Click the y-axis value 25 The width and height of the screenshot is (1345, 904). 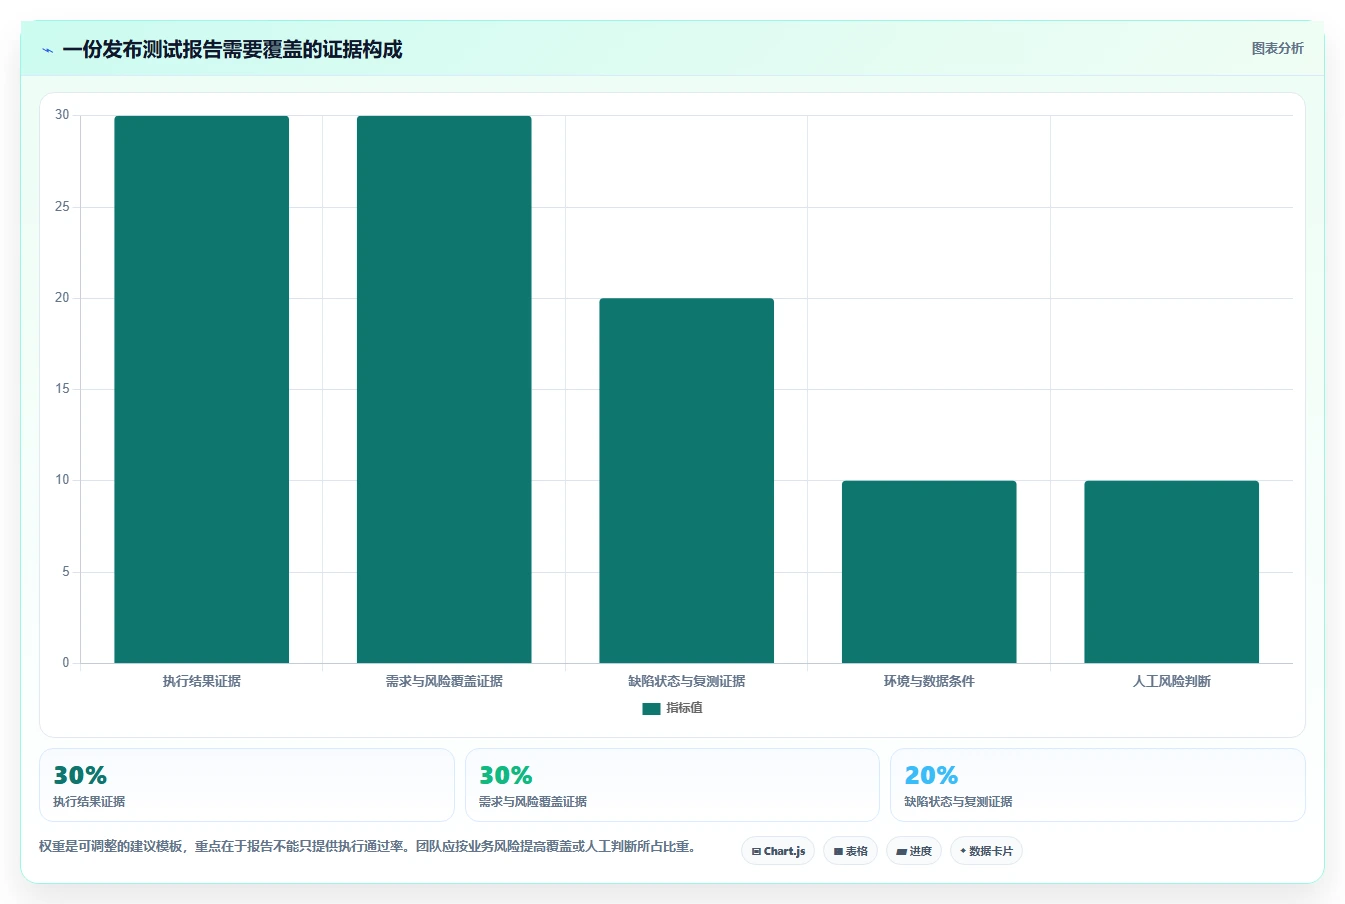[x=63, y=207]
